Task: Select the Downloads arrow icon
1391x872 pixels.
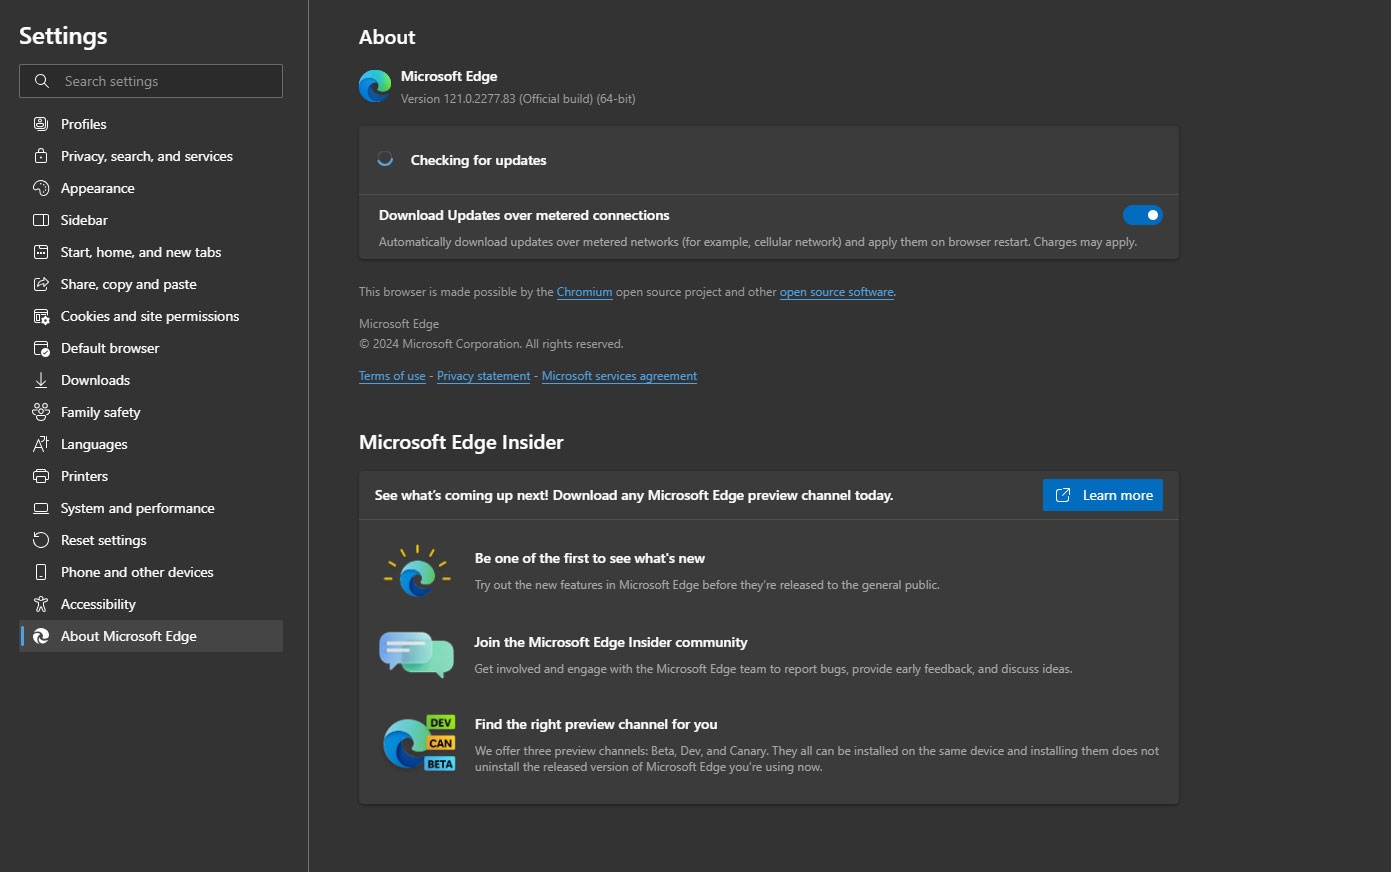Action: coord(40,380)
